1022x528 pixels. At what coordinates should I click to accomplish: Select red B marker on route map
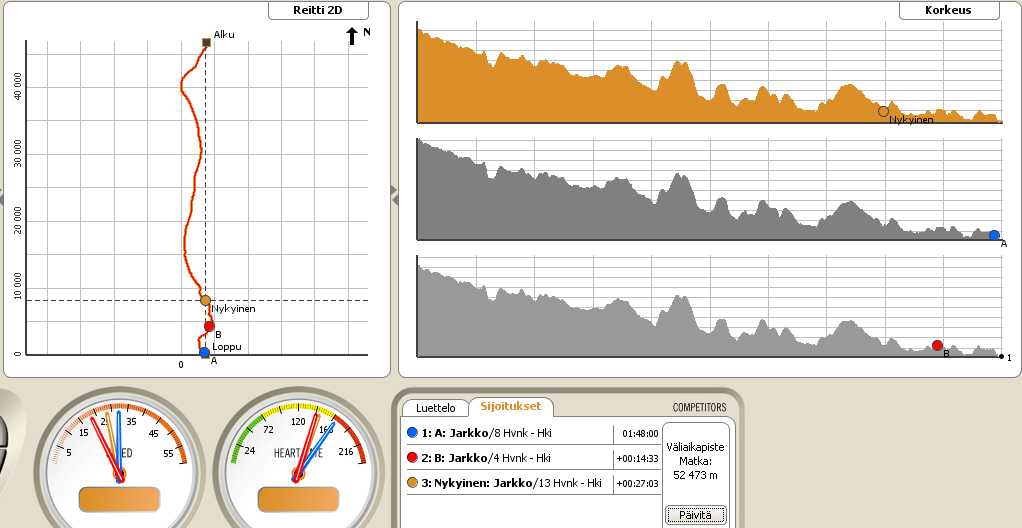click(x=209, y=326)
